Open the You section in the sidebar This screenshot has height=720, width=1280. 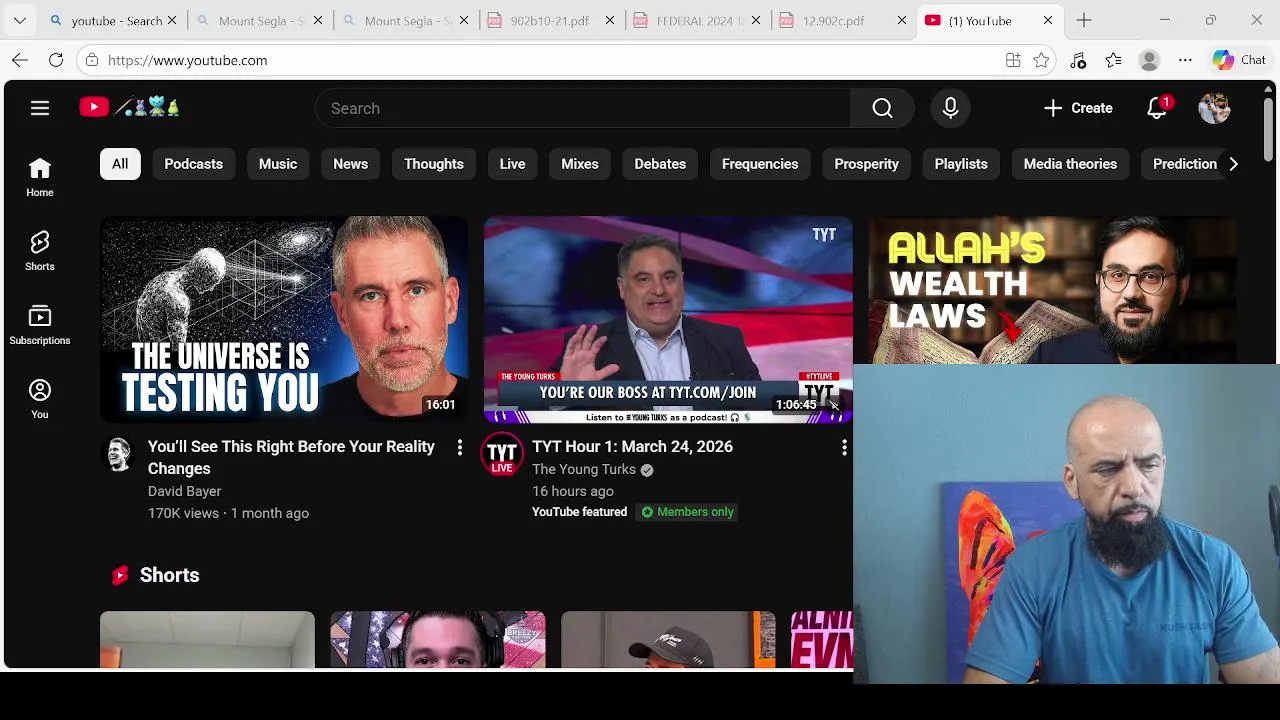click(x=40, y=399)
